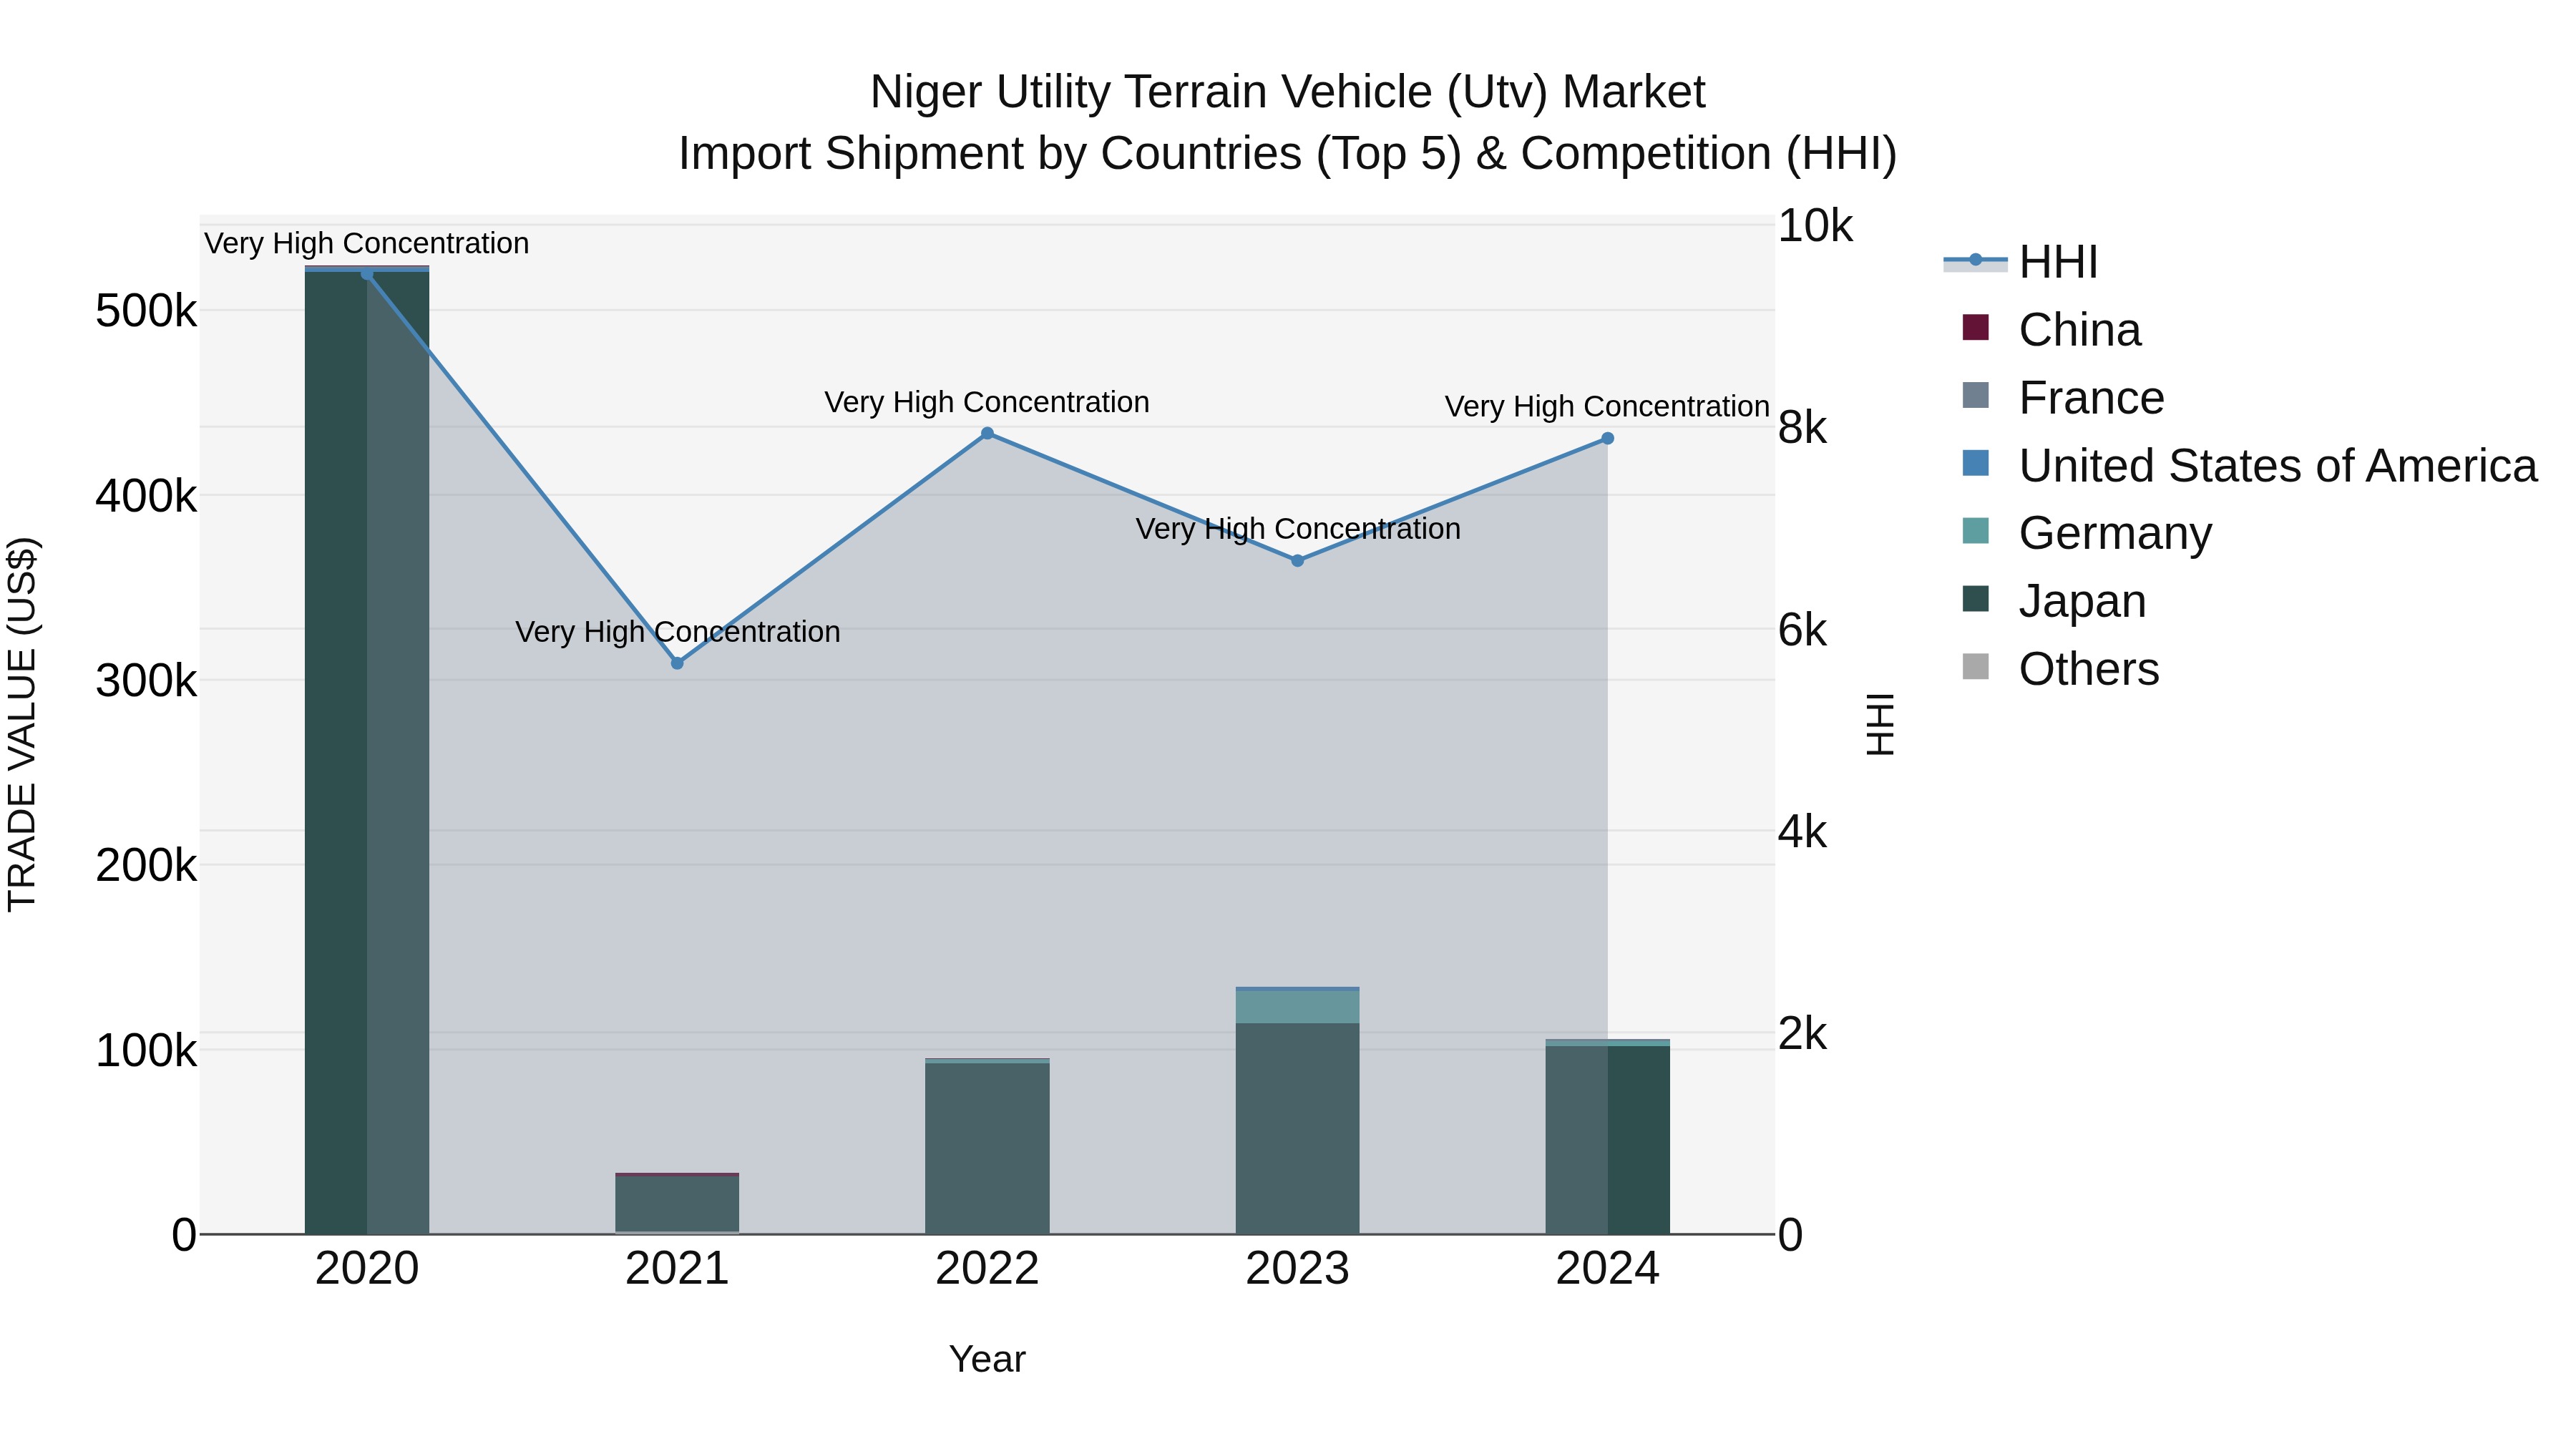Click the subtitle 'Import Shipment by Countries (Top 5)'
This screenshot has height=1449, width=2576.
click(1071, 154)
